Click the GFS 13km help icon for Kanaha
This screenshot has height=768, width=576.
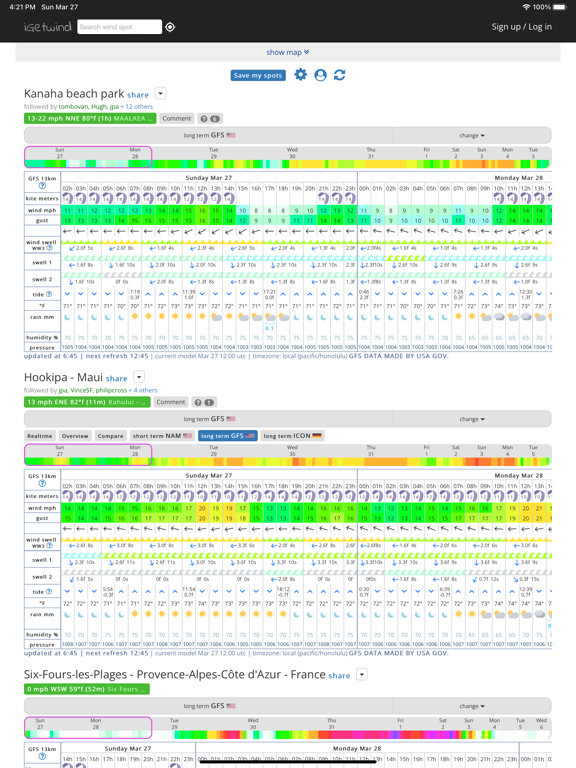point(42,186)
